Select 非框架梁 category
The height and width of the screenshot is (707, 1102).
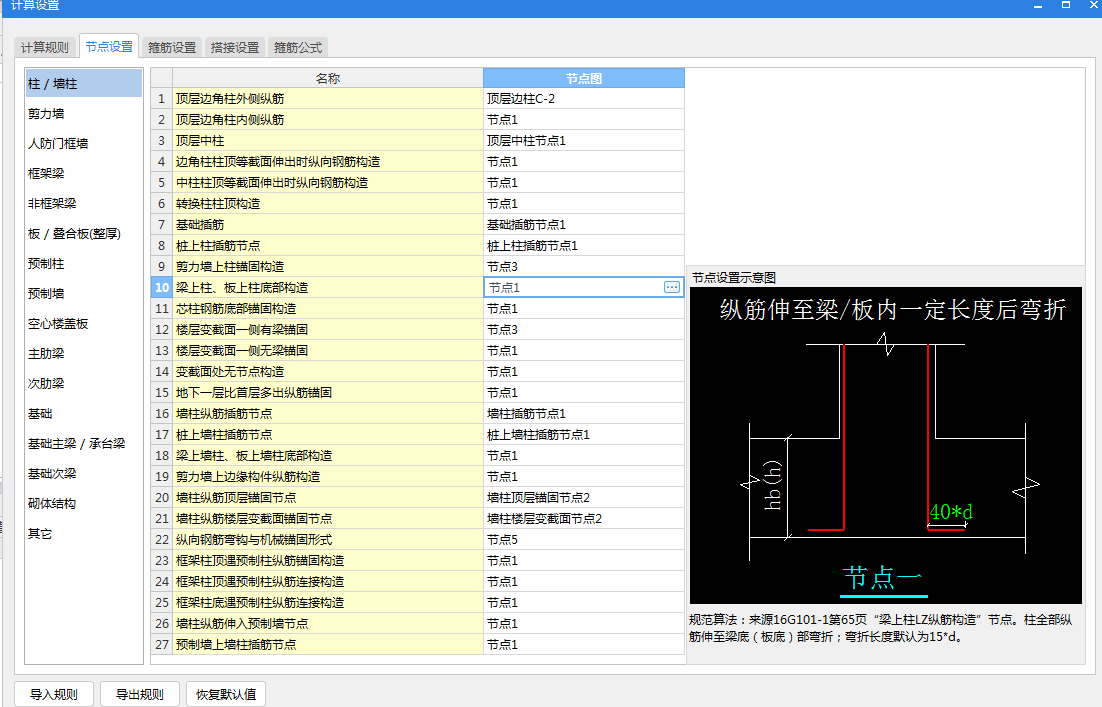click(x=84, y=204)
